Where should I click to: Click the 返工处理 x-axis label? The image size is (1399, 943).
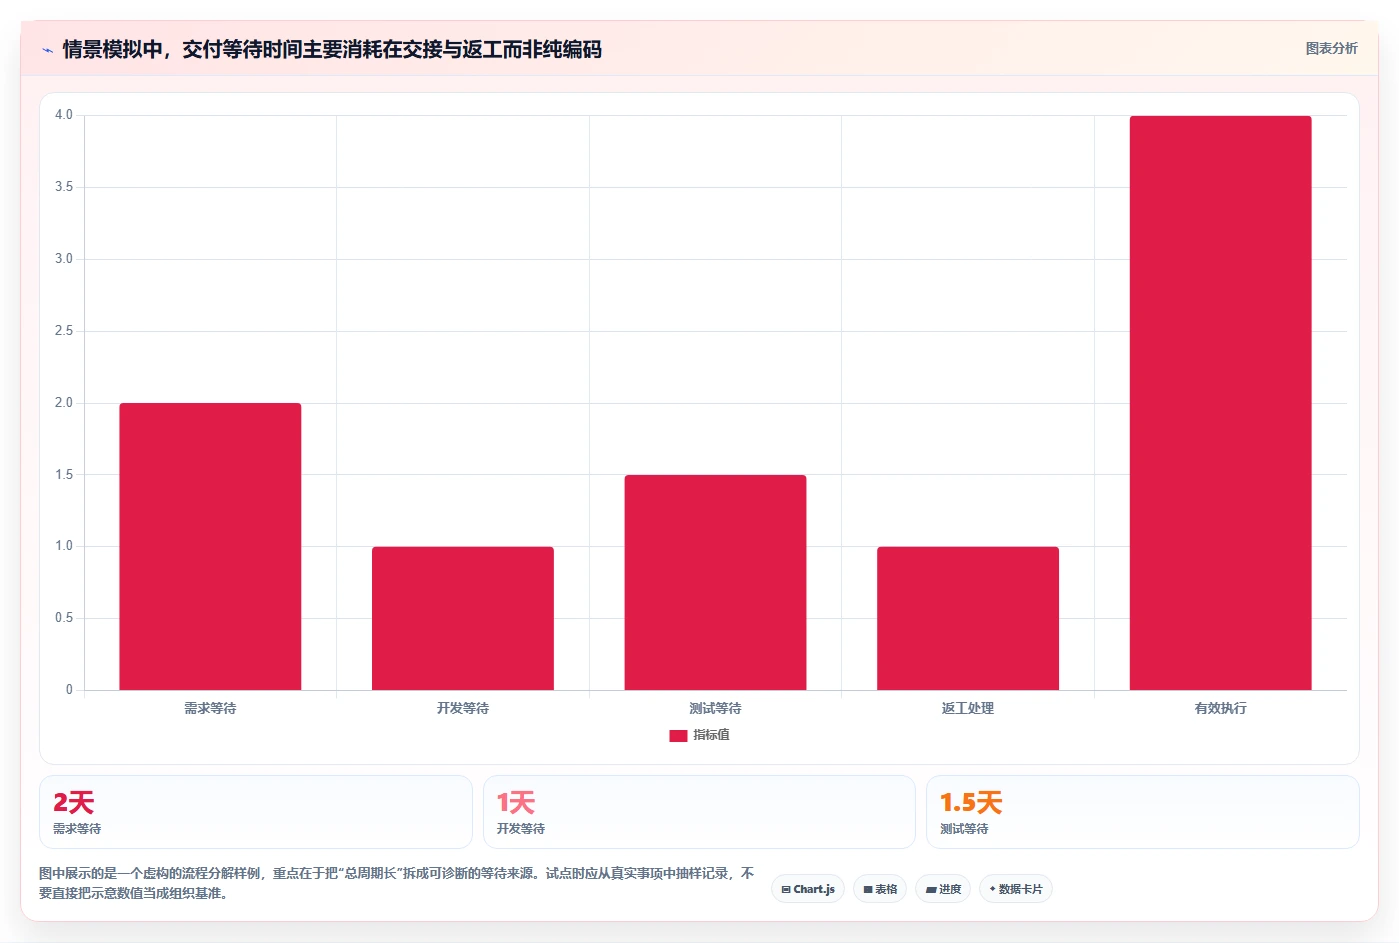click(968, 708)
